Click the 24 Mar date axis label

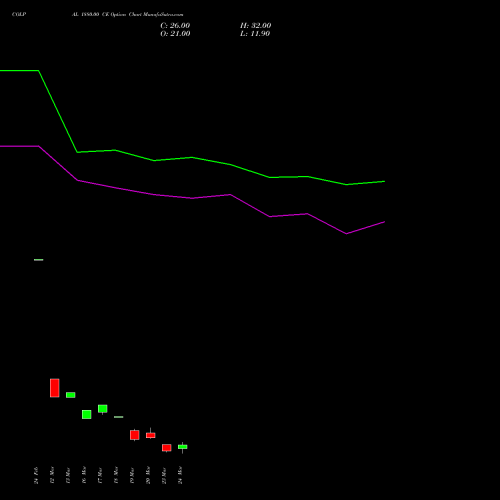click(180, 475)
